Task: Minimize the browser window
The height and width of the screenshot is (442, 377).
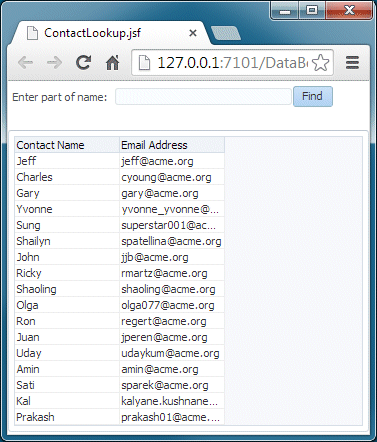Action: pos(285,11)
